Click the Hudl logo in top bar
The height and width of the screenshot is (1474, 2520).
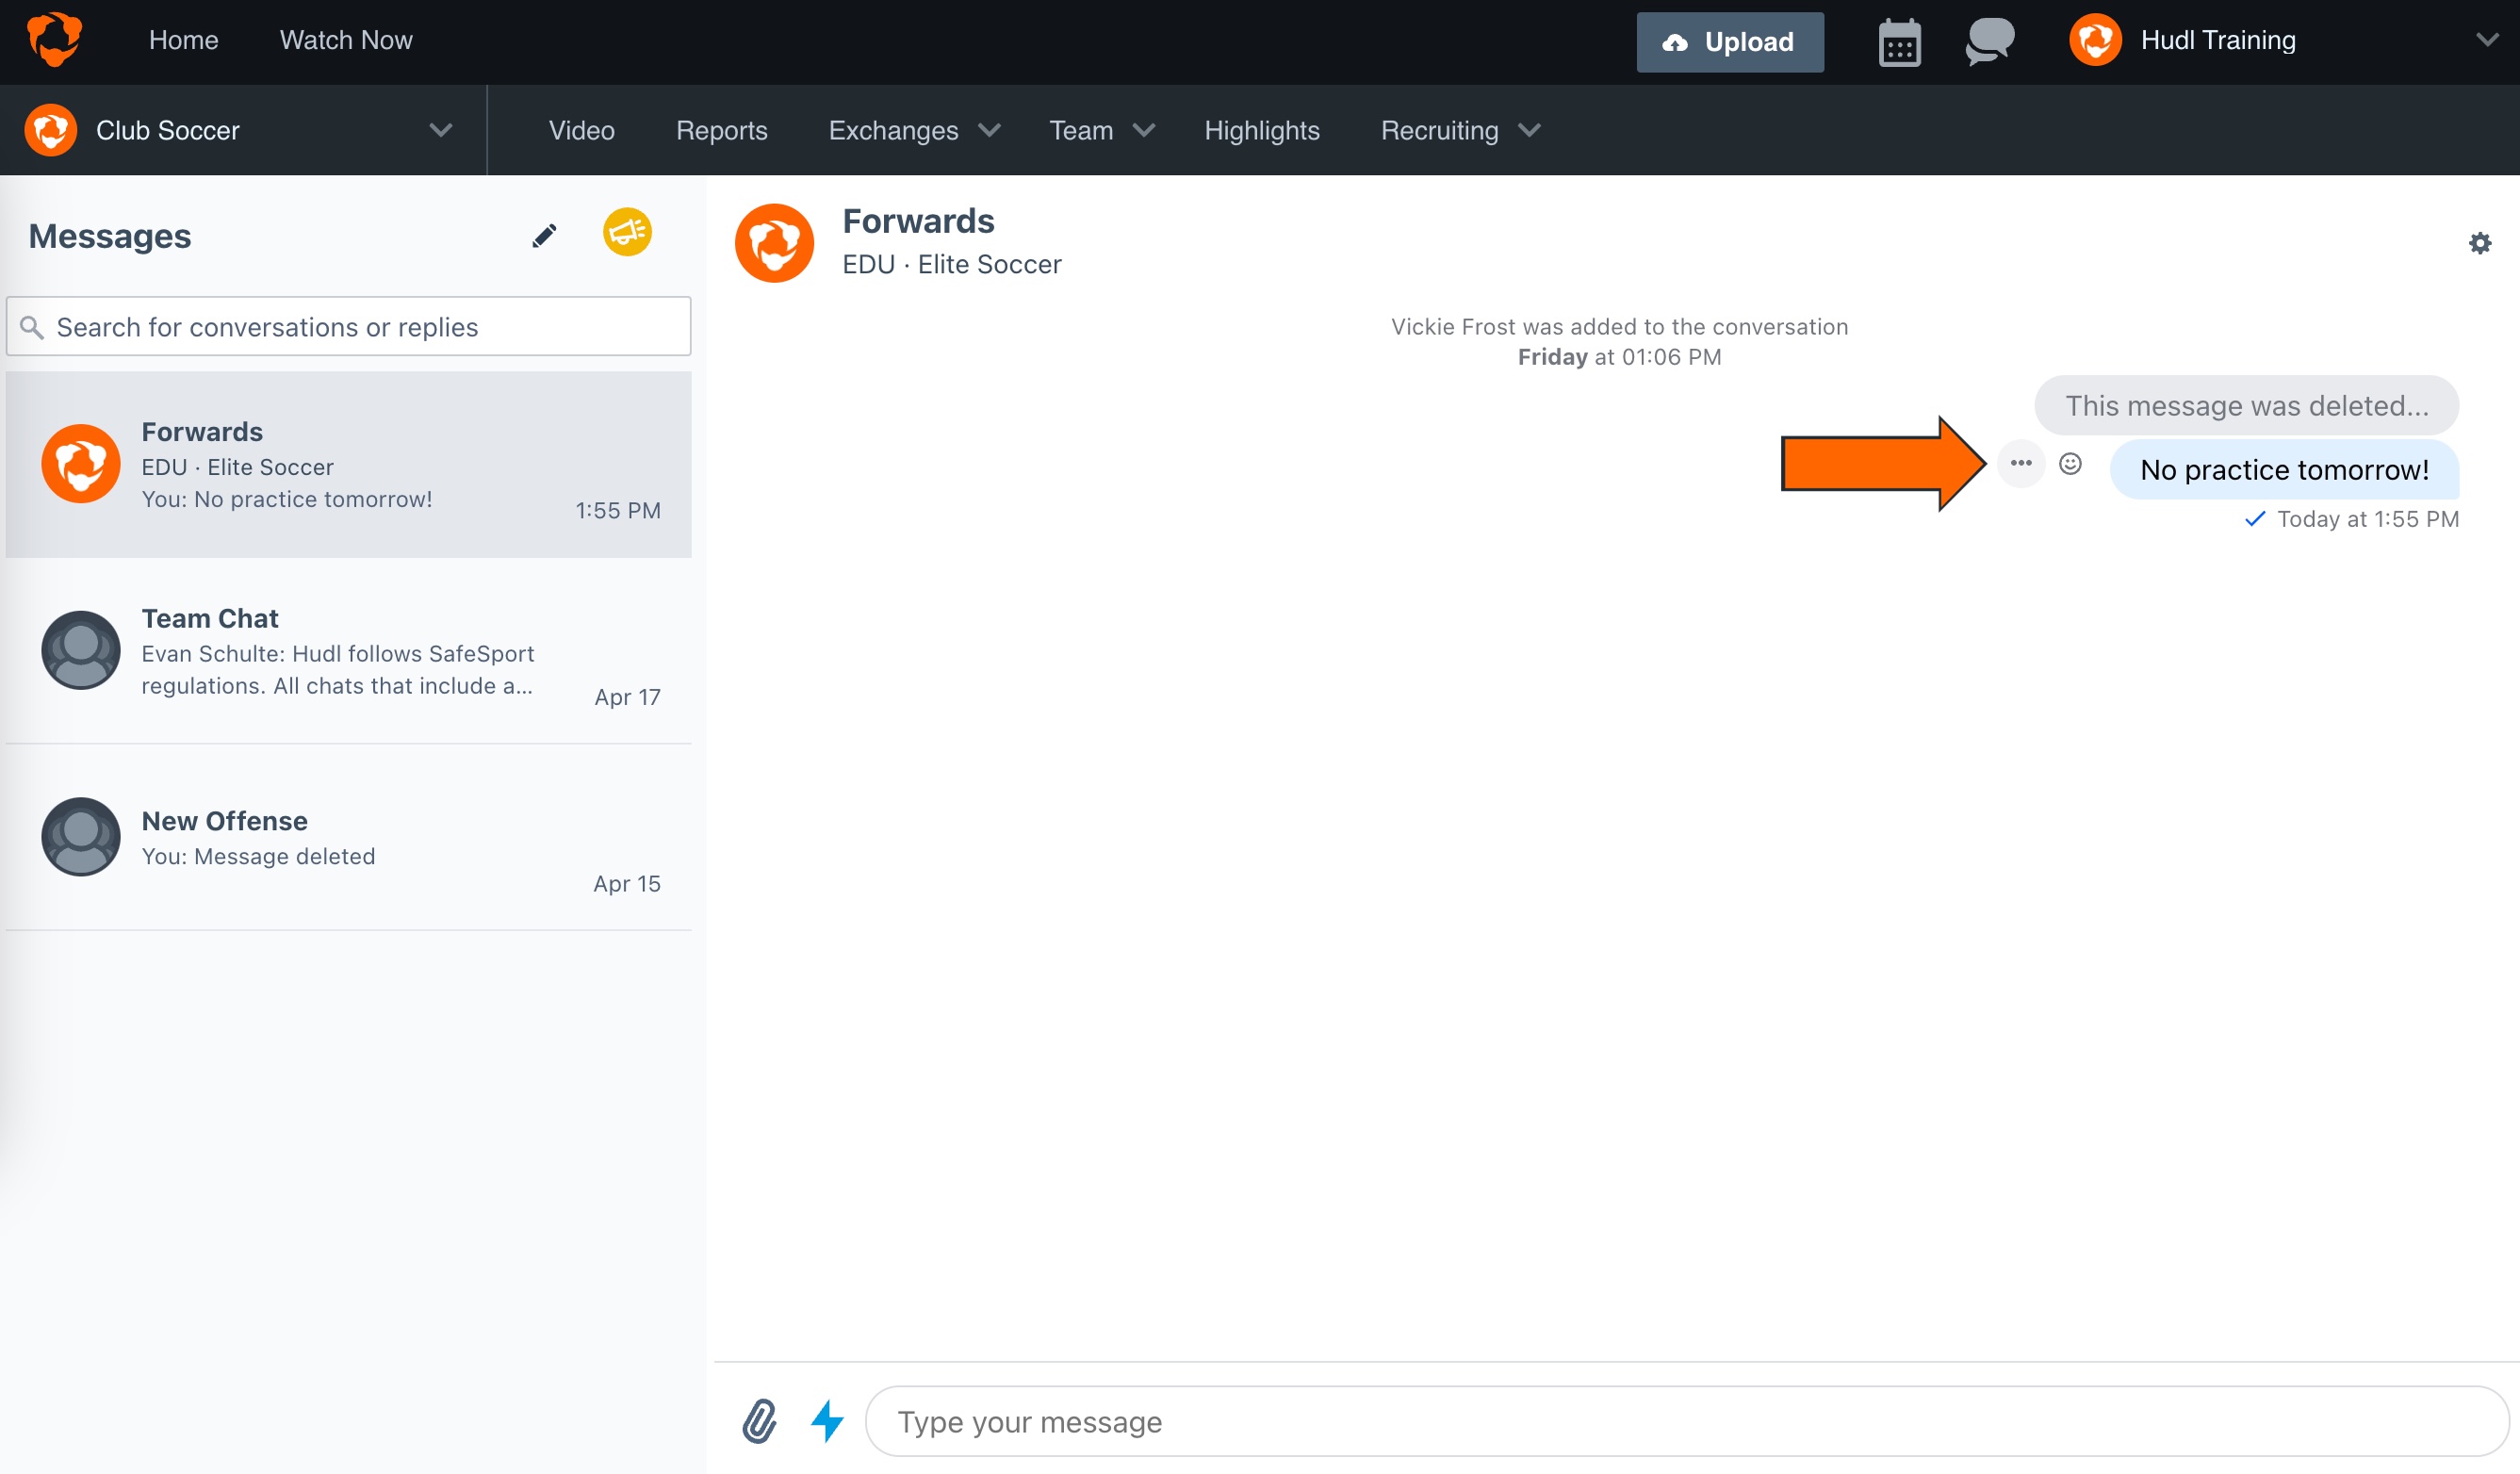pyautogui.click(x=54, y=40)
